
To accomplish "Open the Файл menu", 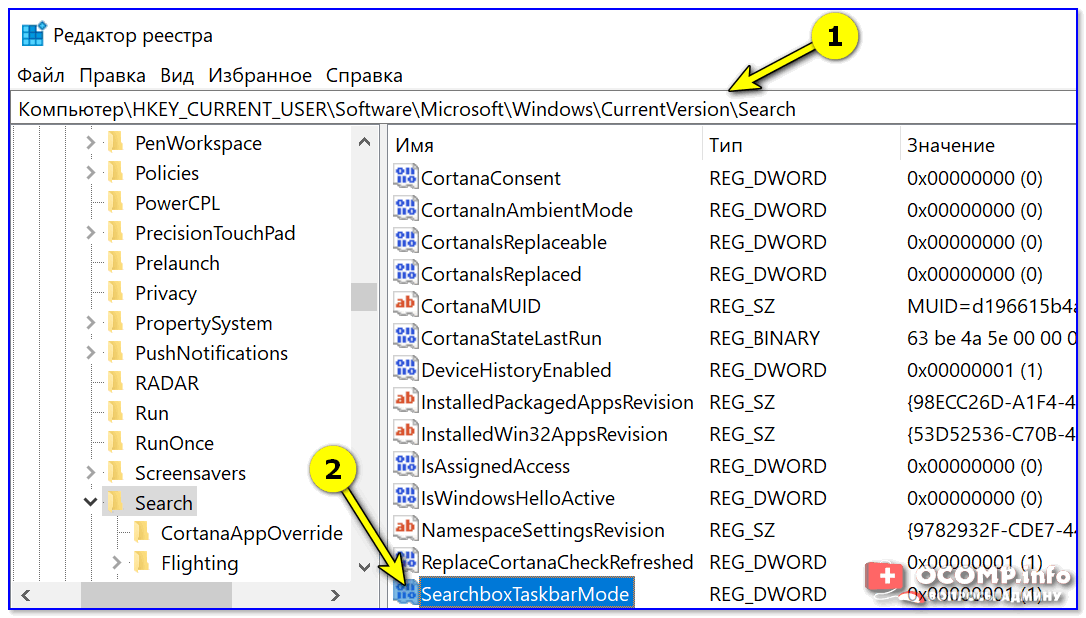I will (x=41, y=75).
